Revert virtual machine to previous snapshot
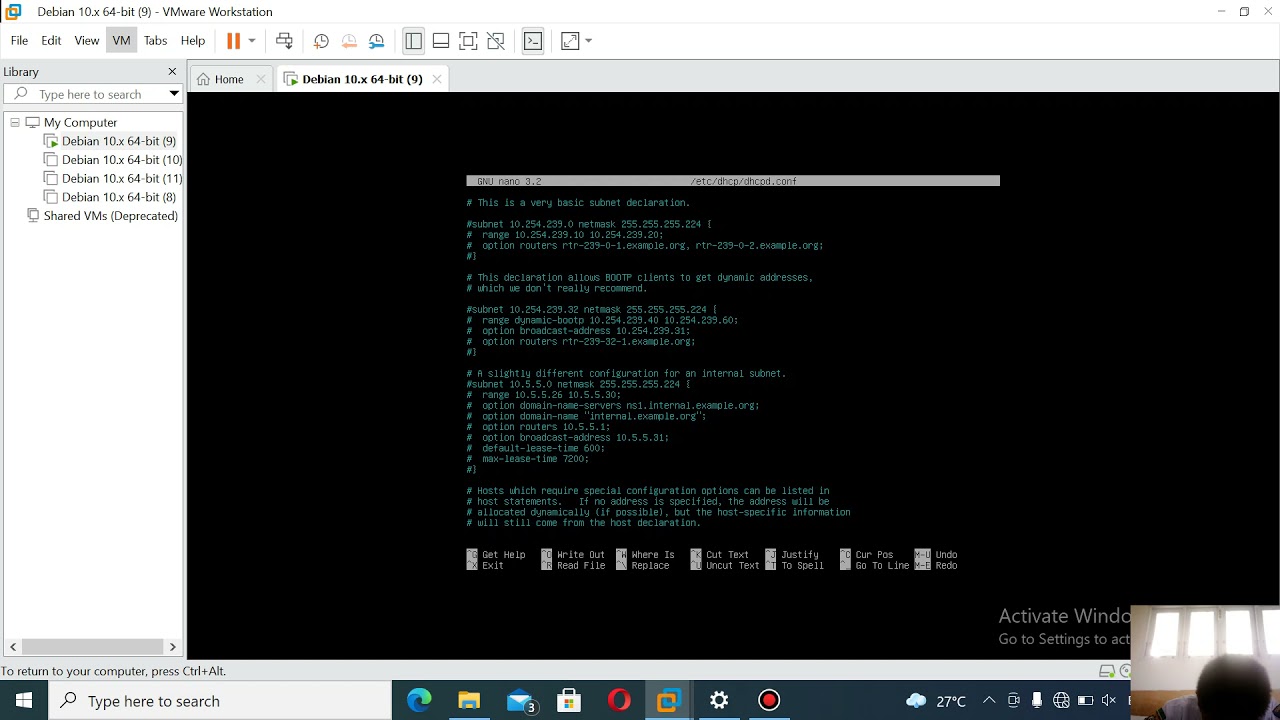This screenshot has width=1280, height=720. 349,41
